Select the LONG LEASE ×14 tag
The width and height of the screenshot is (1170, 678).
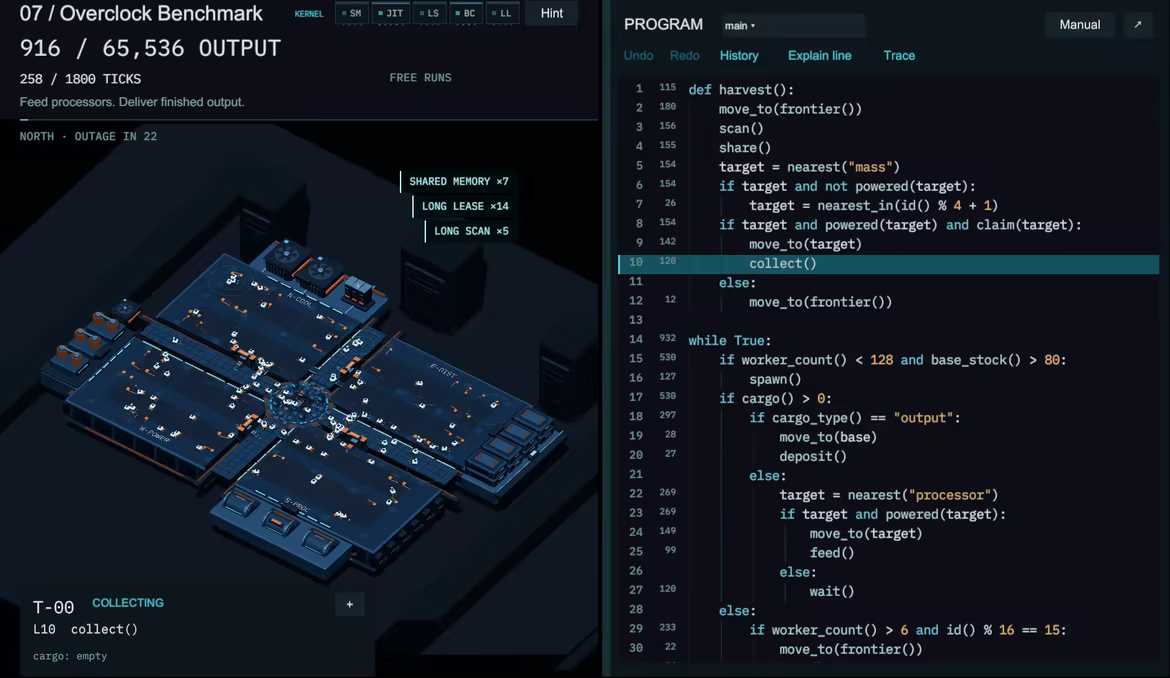tap(464, 206)
